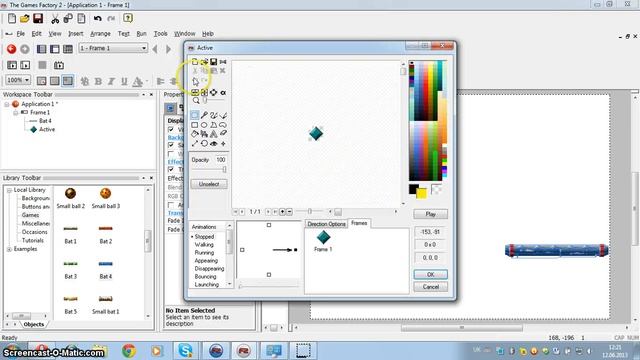The height and width of the screenshot is (360, 640).
Task: Collapse the Frame 1 tree node
Action: [x=16, y=112]
